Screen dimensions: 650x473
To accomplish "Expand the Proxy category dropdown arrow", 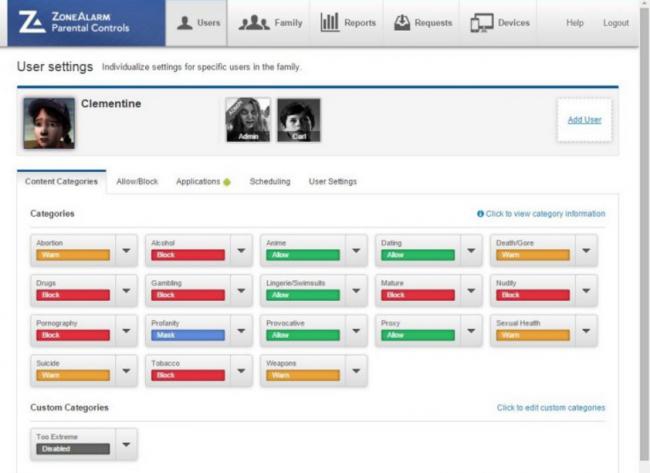I will (x=471, y=331).
